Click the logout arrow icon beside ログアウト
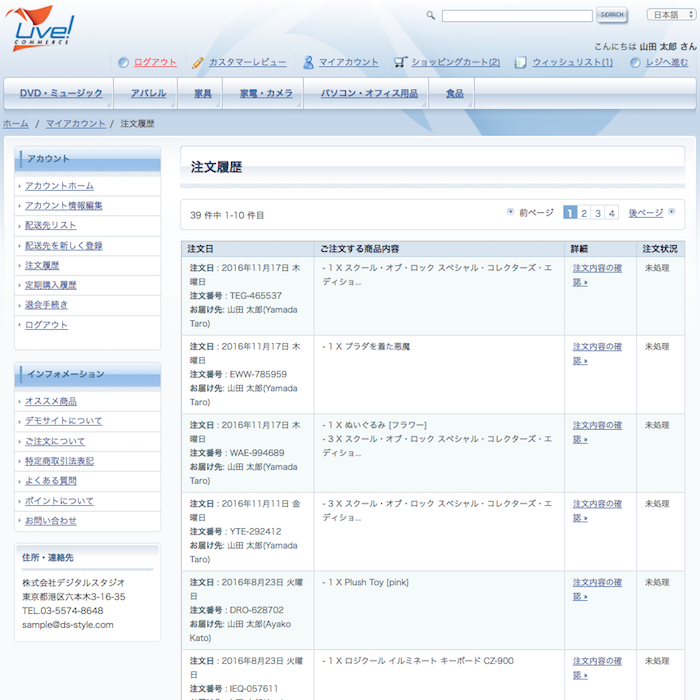The image size is (700, 700). pyautogui.click(x=123, y=63)
